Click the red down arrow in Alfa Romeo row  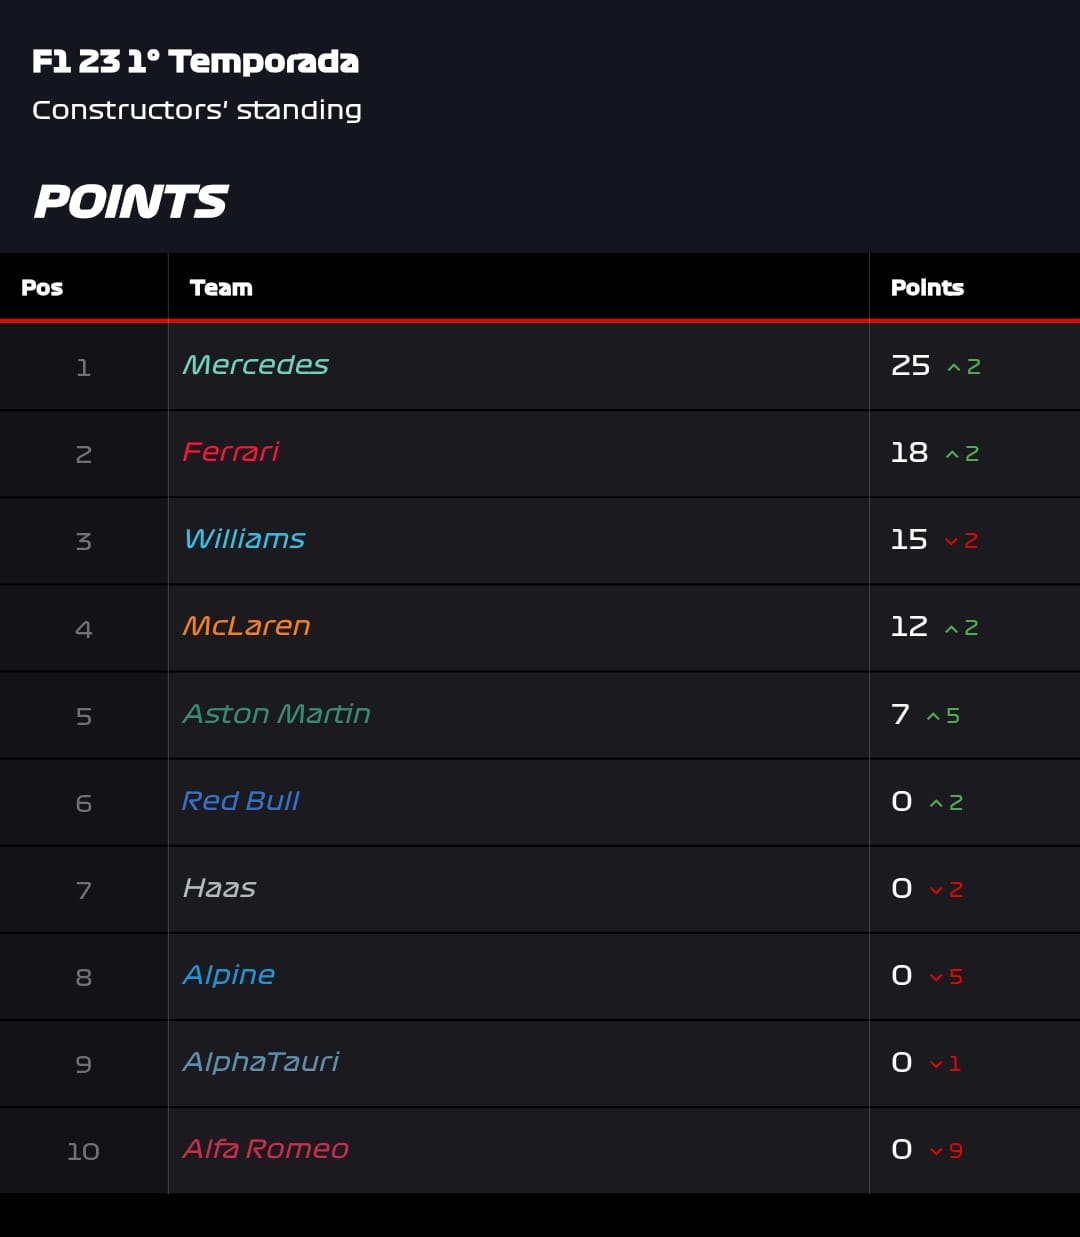coord(936,1151)
